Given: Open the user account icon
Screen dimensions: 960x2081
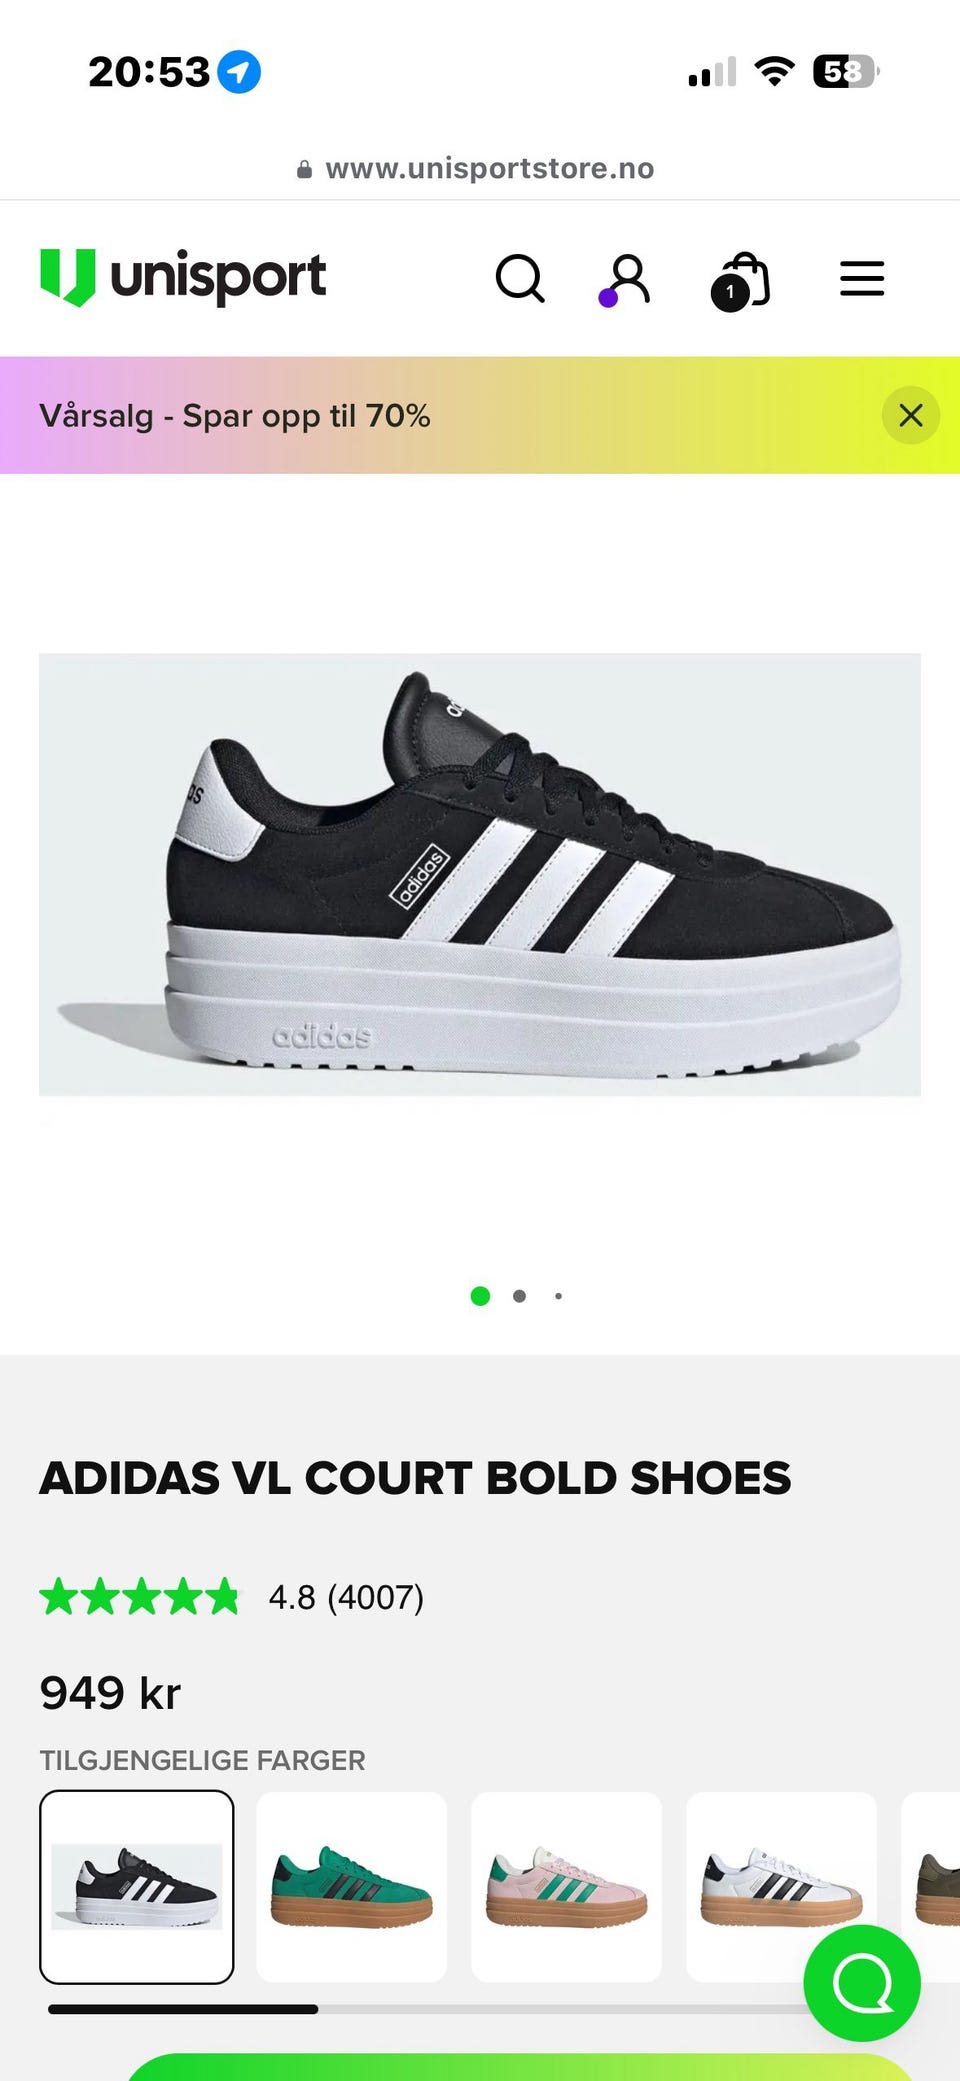Looking at the screenshot, I should click(626, 279).
